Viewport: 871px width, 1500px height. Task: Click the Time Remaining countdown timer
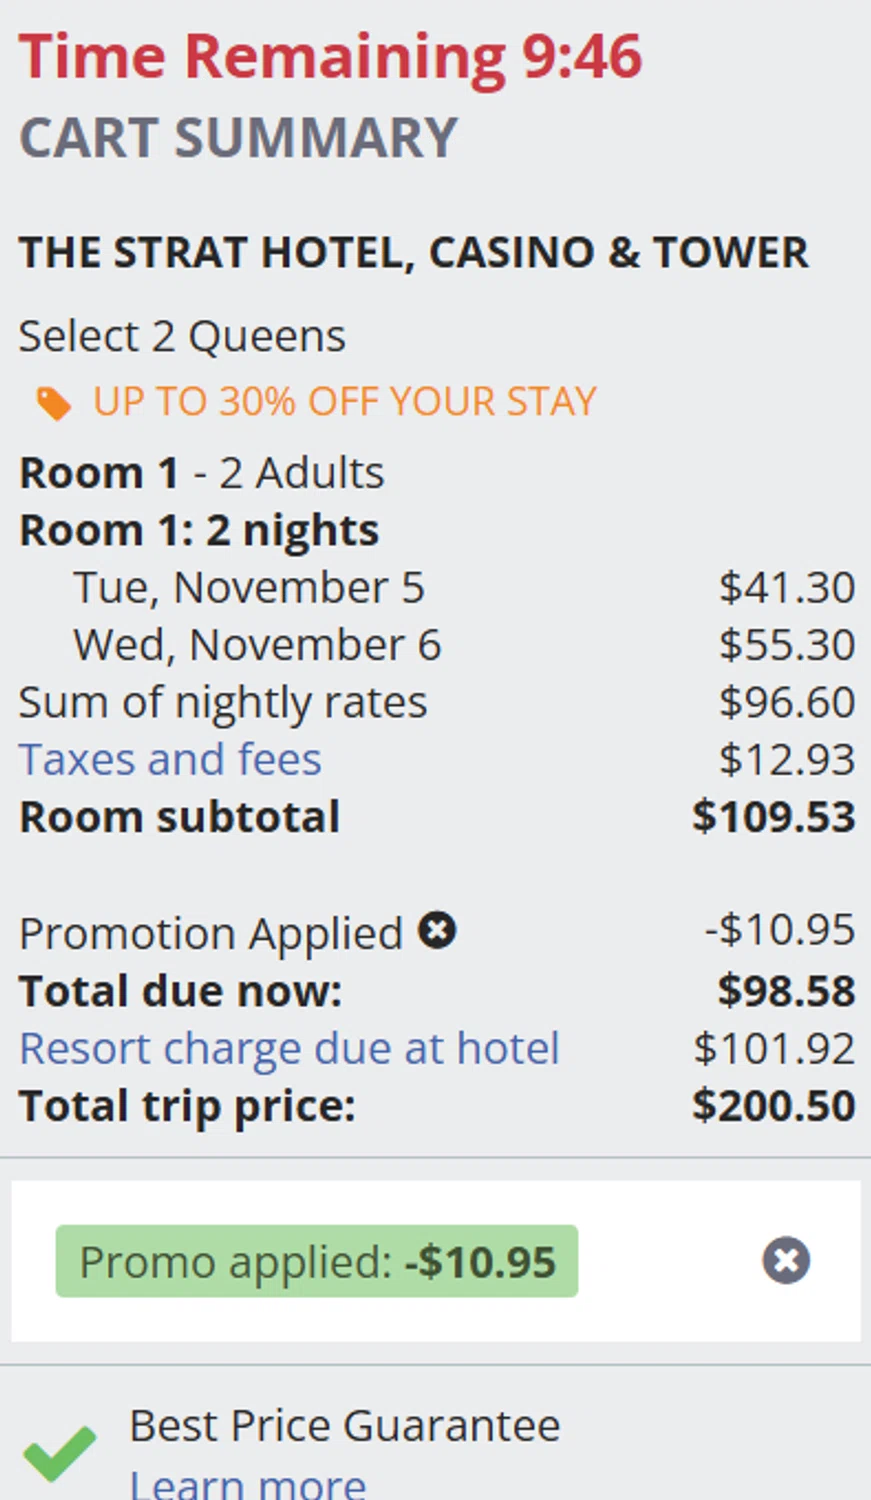[x=330, y=56]
